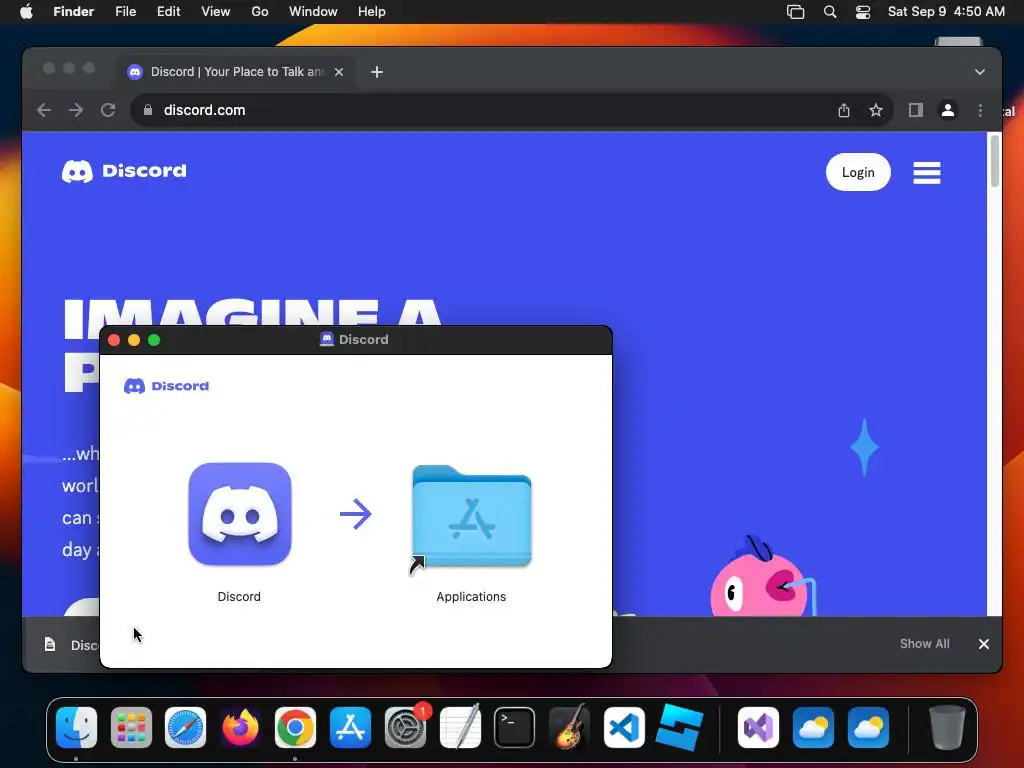Close the Chrome downloads bar

pos(984,644)
